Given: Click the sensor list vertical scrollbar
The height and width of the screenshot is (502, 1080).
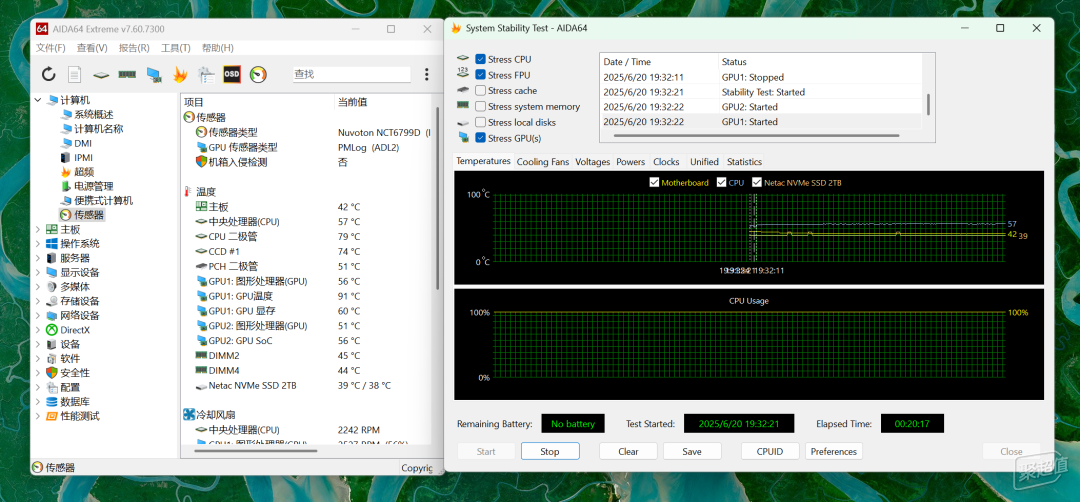Looking at the screenshot, I should [437, 198].
